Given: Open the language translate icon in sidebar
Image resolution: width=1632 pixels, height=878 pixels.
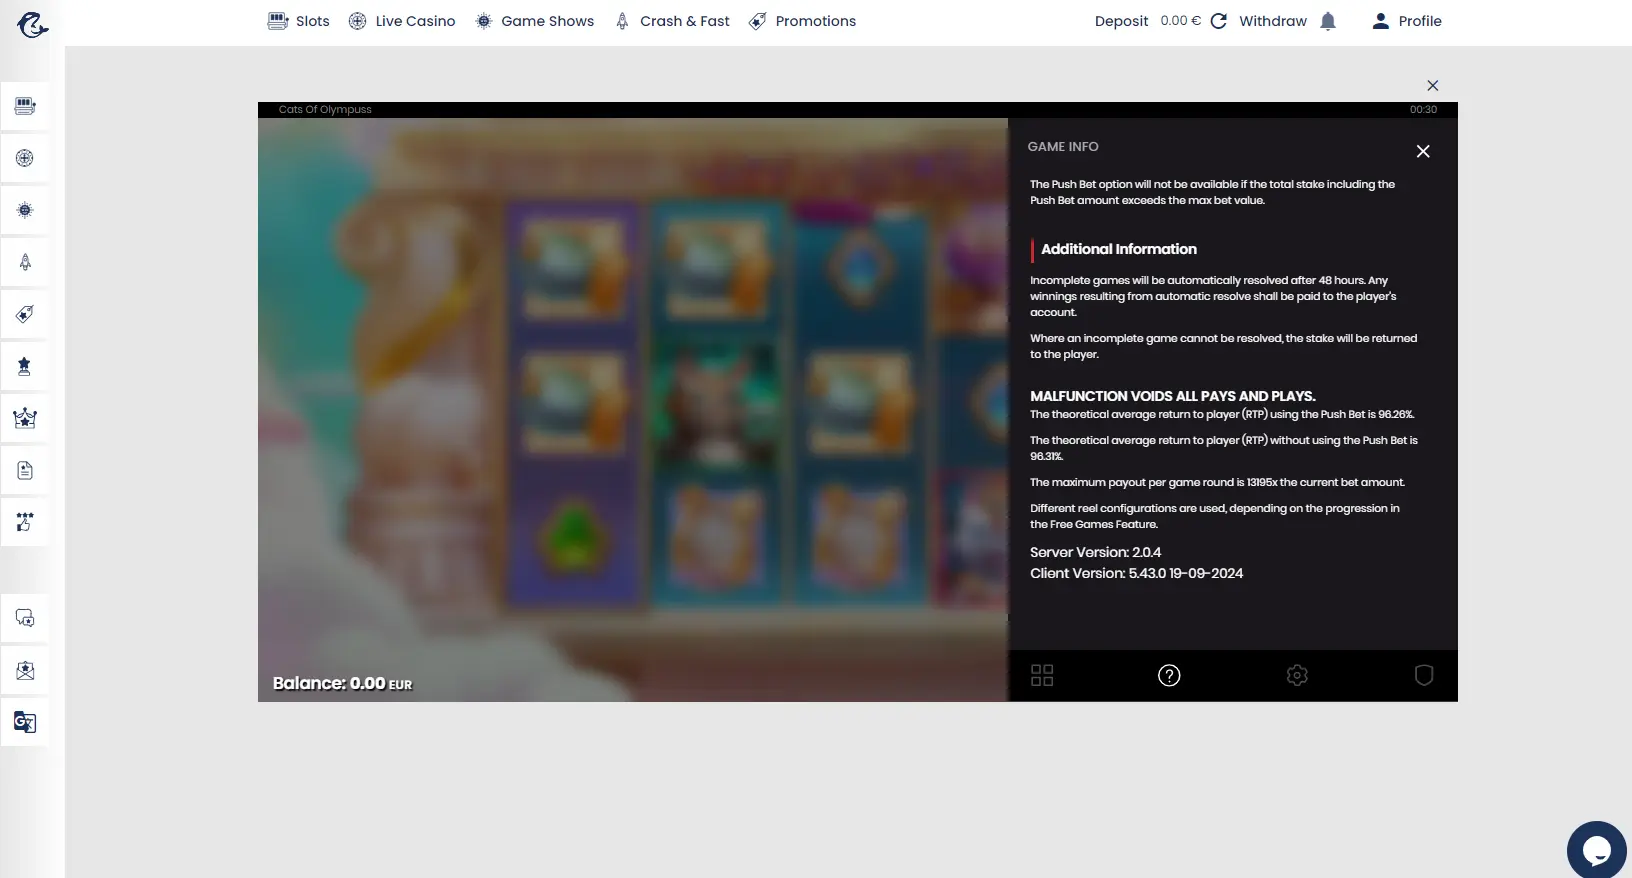Looking at the screenshot, I should click(x=25, y=722).
